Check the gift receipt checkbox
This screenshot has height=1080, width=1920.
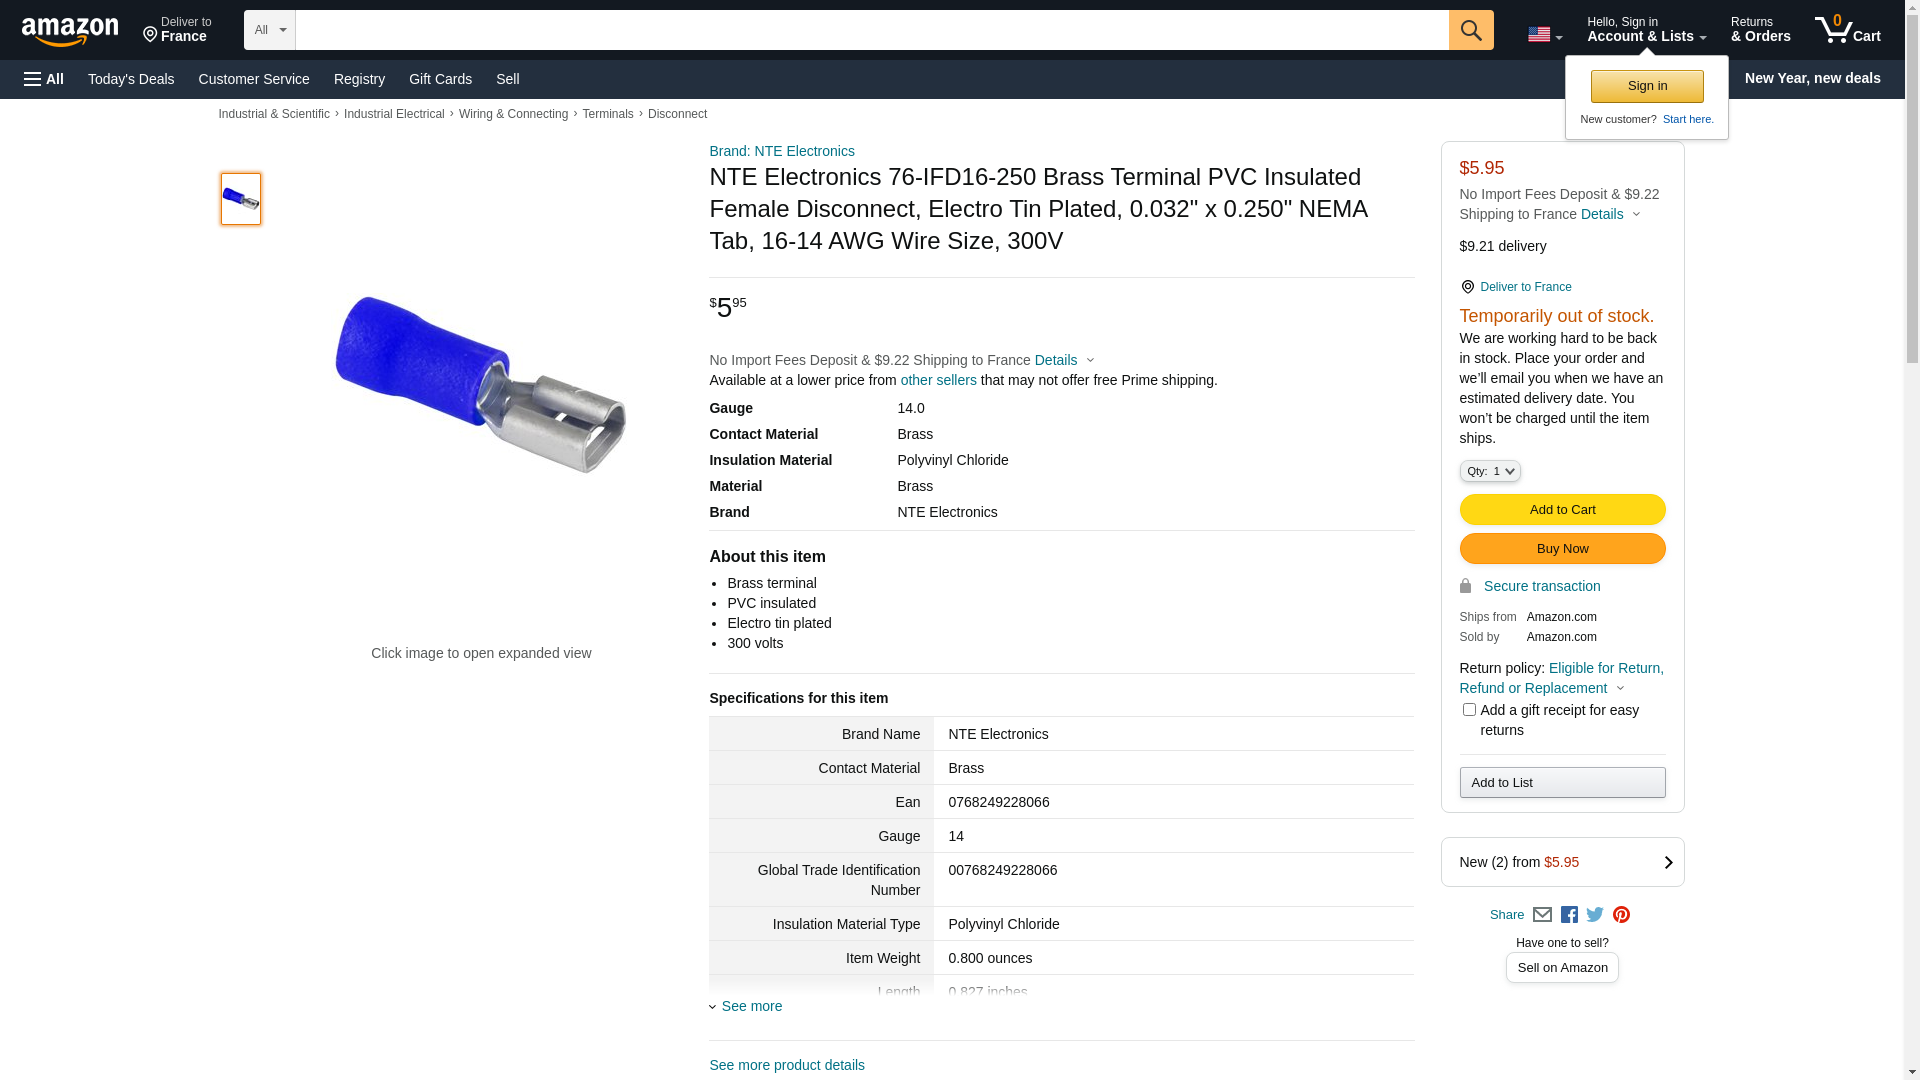pos(1469,710)
